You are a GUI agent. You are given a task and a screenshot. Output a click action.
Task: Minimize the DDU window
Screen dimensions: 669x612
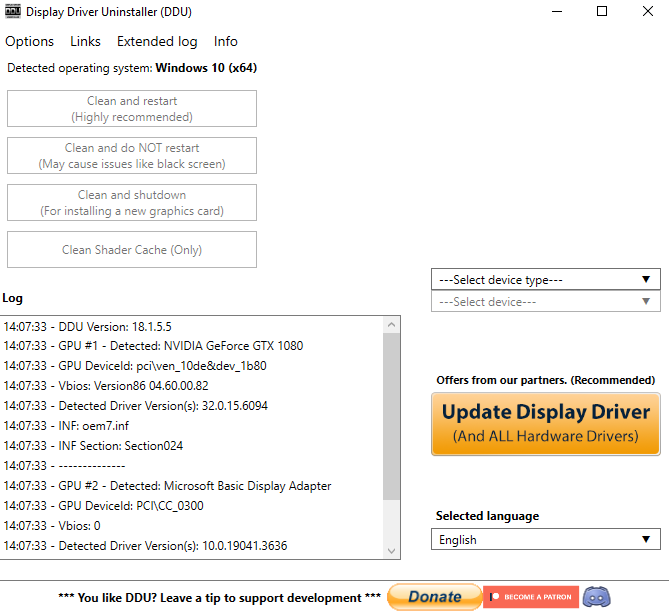pos(557,12)
